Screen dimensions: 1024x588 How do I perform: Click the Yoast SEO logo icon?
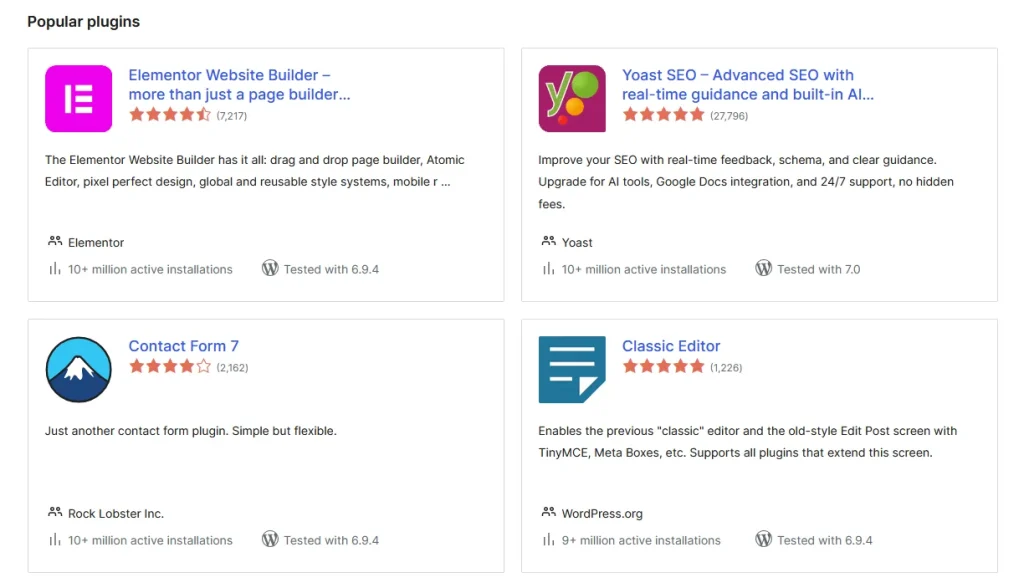coord(571,98)
